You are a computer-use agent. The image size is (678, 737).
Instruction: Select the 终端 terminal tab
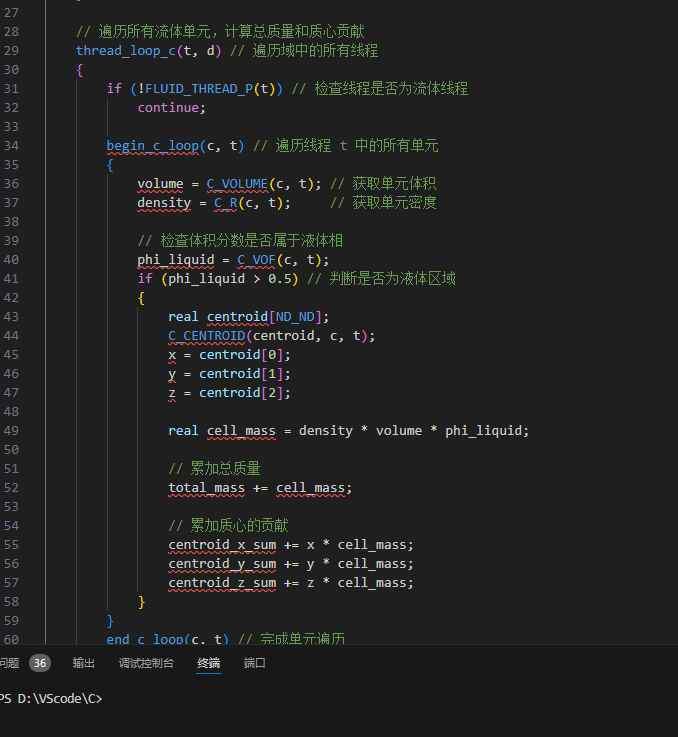pos(208,663)
